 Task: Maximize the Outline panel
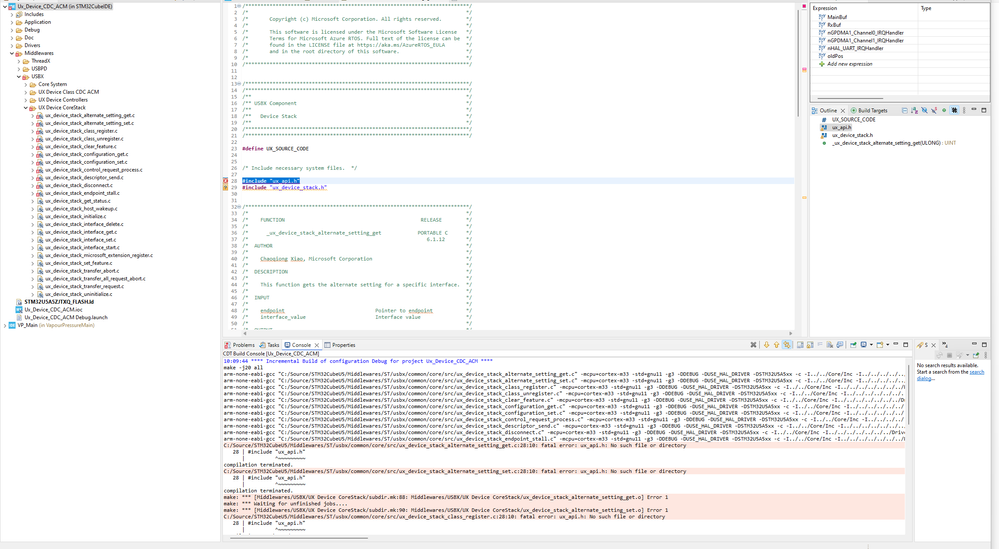(984, 110)
